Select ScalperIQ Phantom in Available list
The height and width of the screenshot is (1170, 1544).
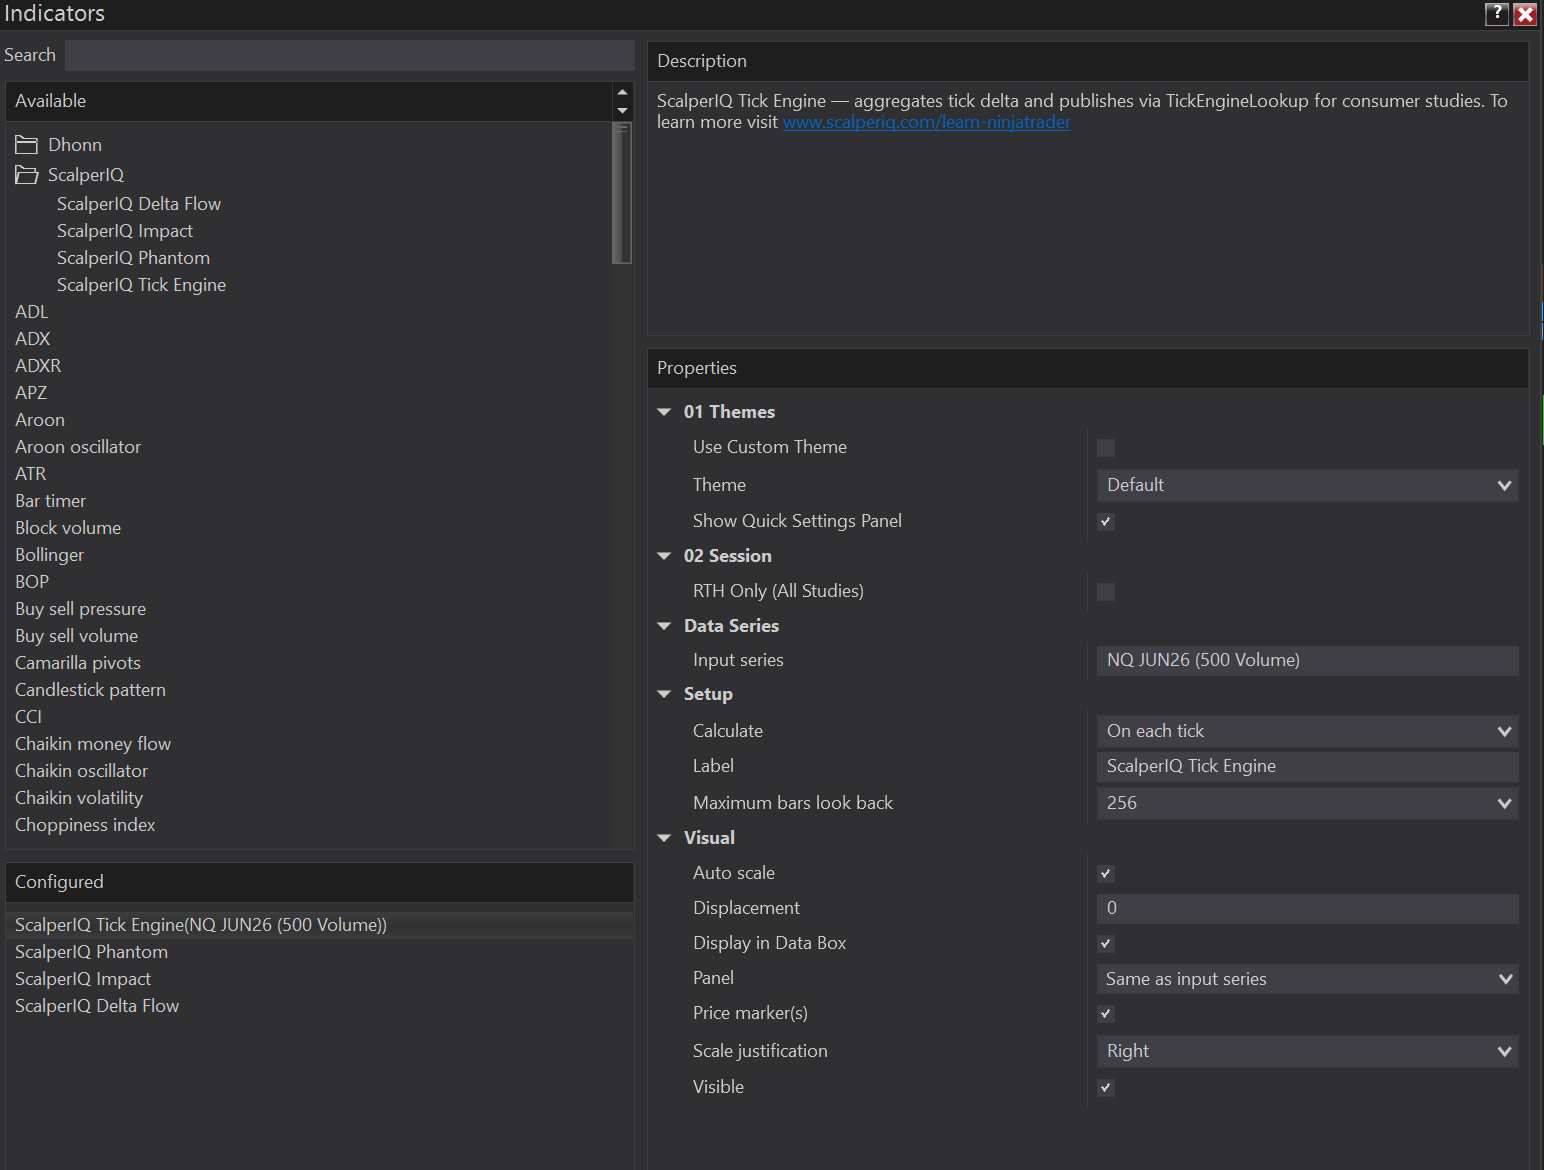(x=133, y=258)
